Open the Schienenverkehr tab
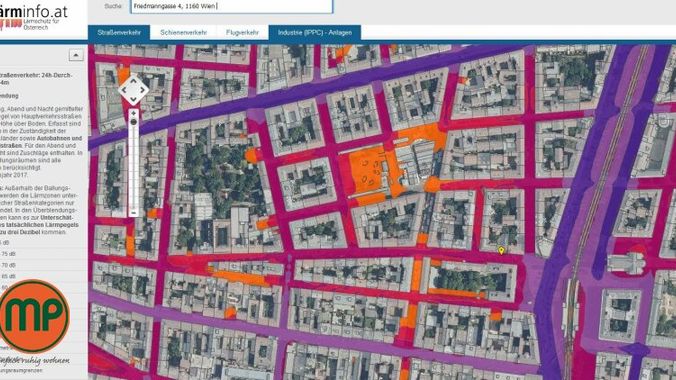676x380 pixels. [184, 32]
